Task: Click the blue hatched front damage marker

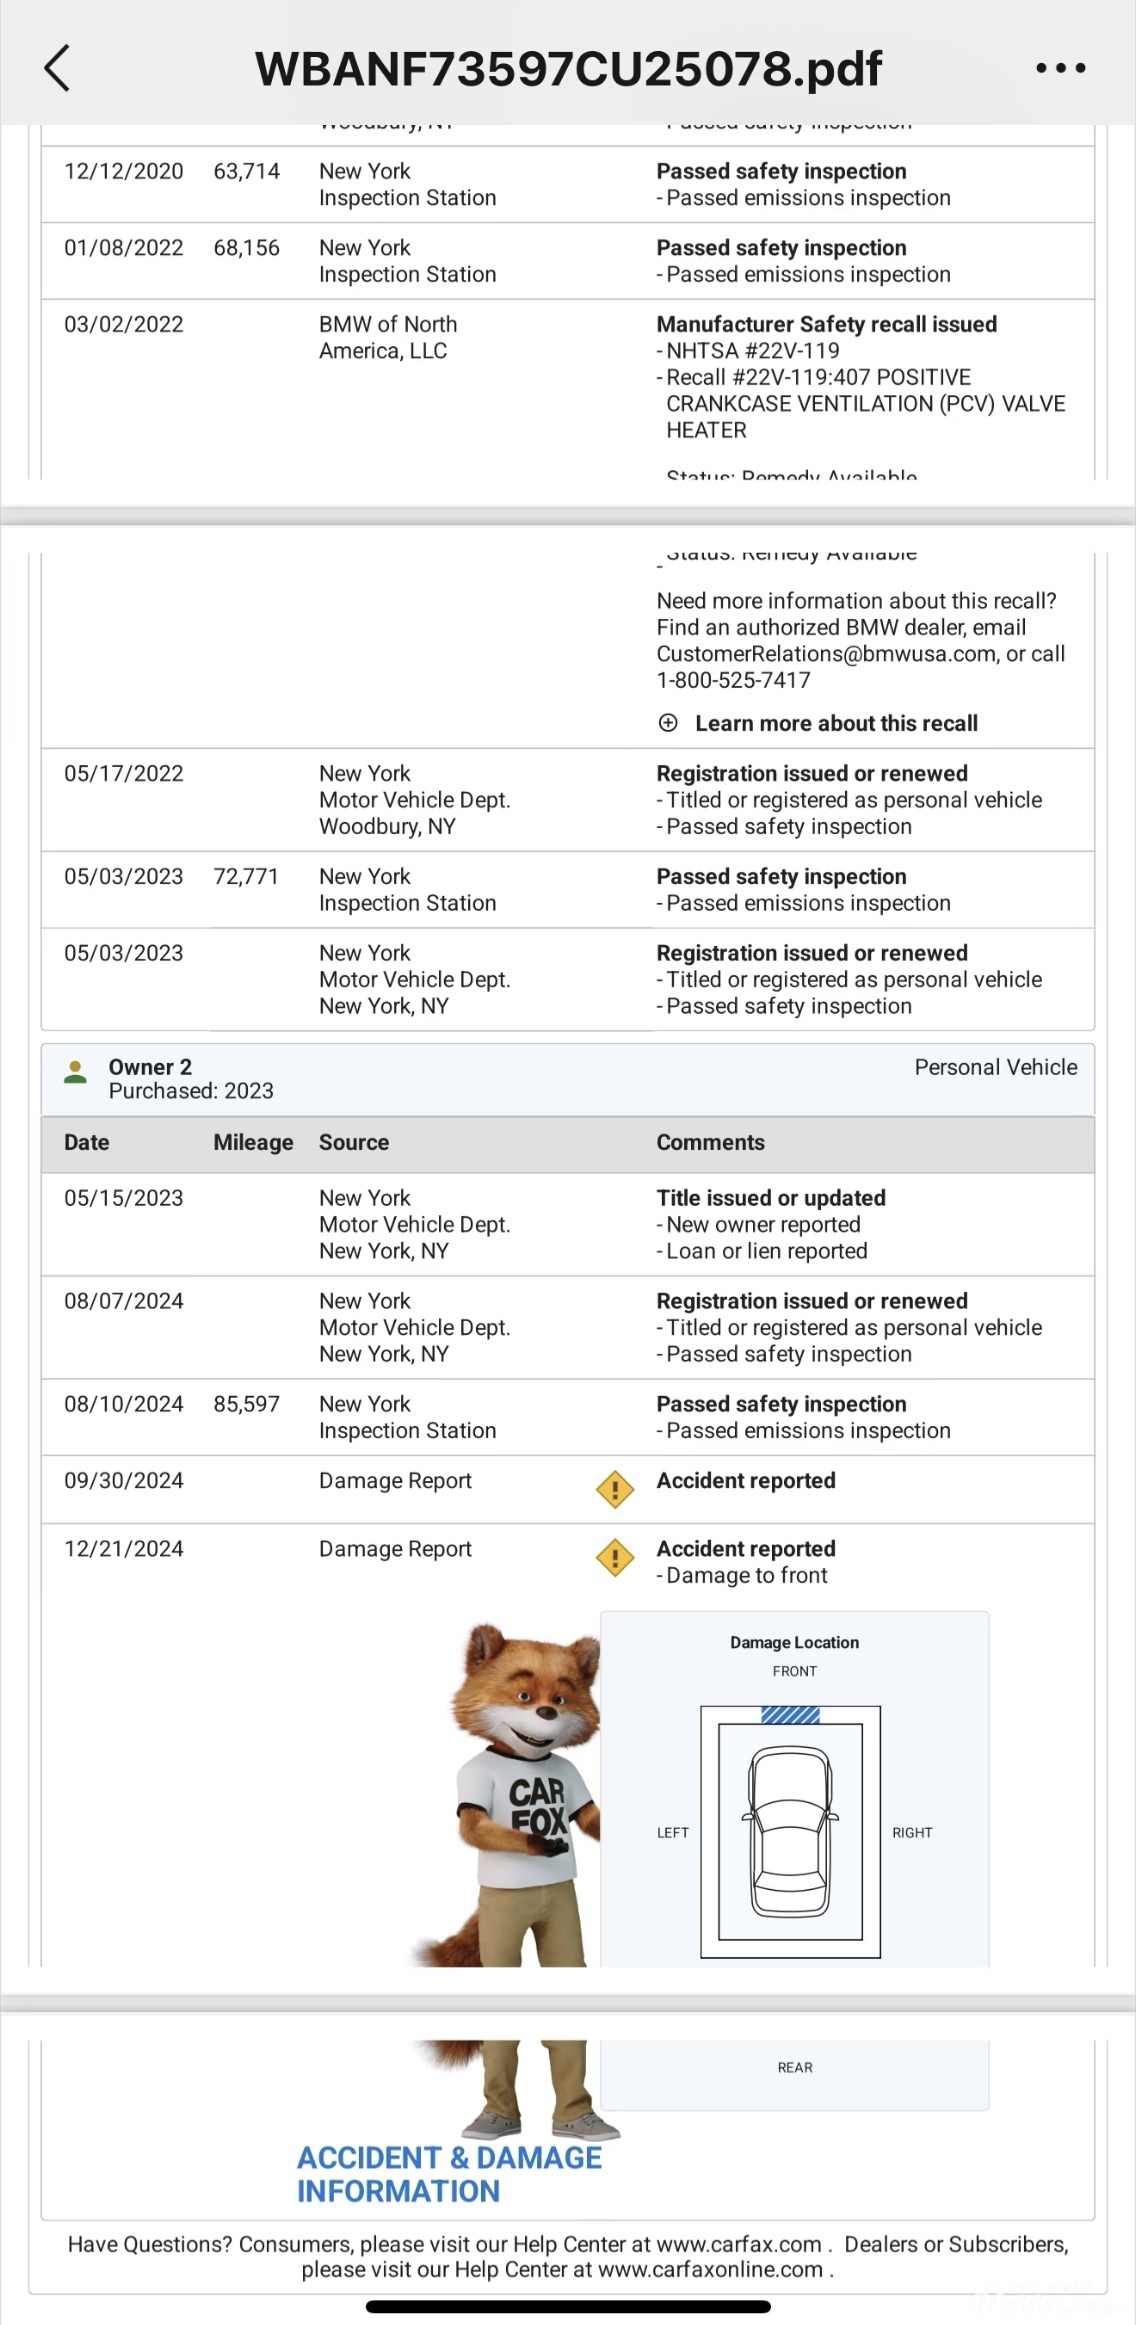Action: point(790,1716)
